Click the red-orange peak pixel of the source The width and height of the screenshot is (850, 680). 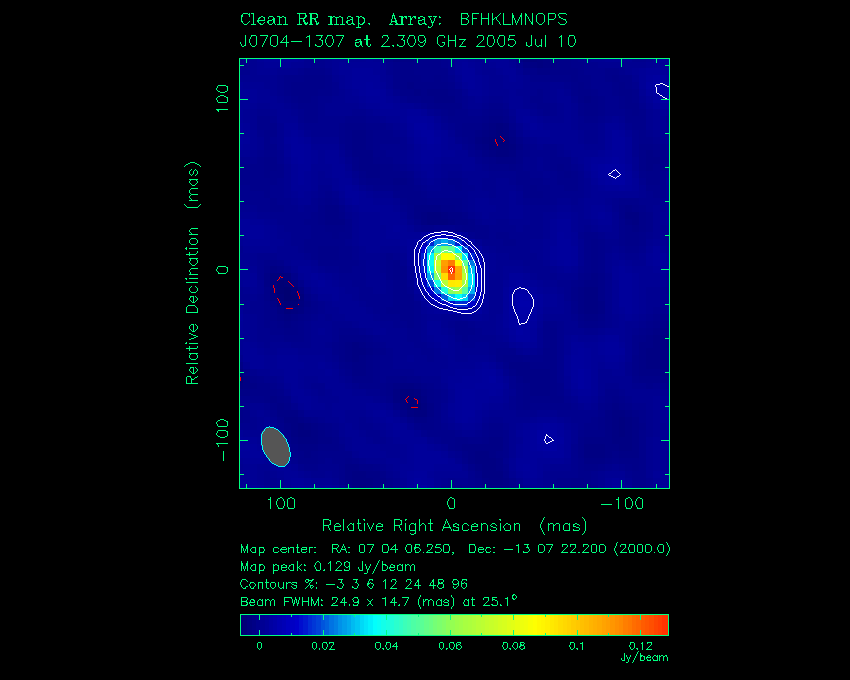pos(451,270)
